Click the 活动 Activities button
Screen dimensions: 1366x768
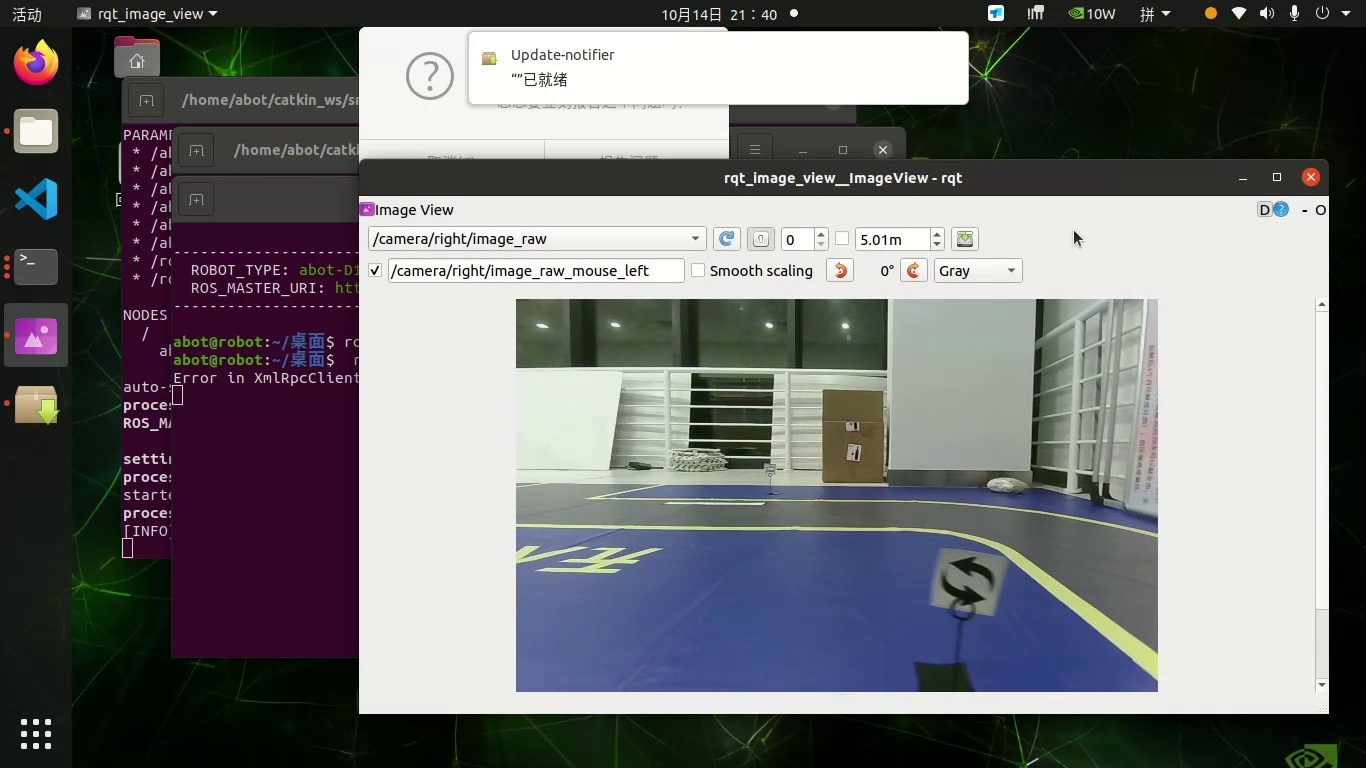pos(27,14)
